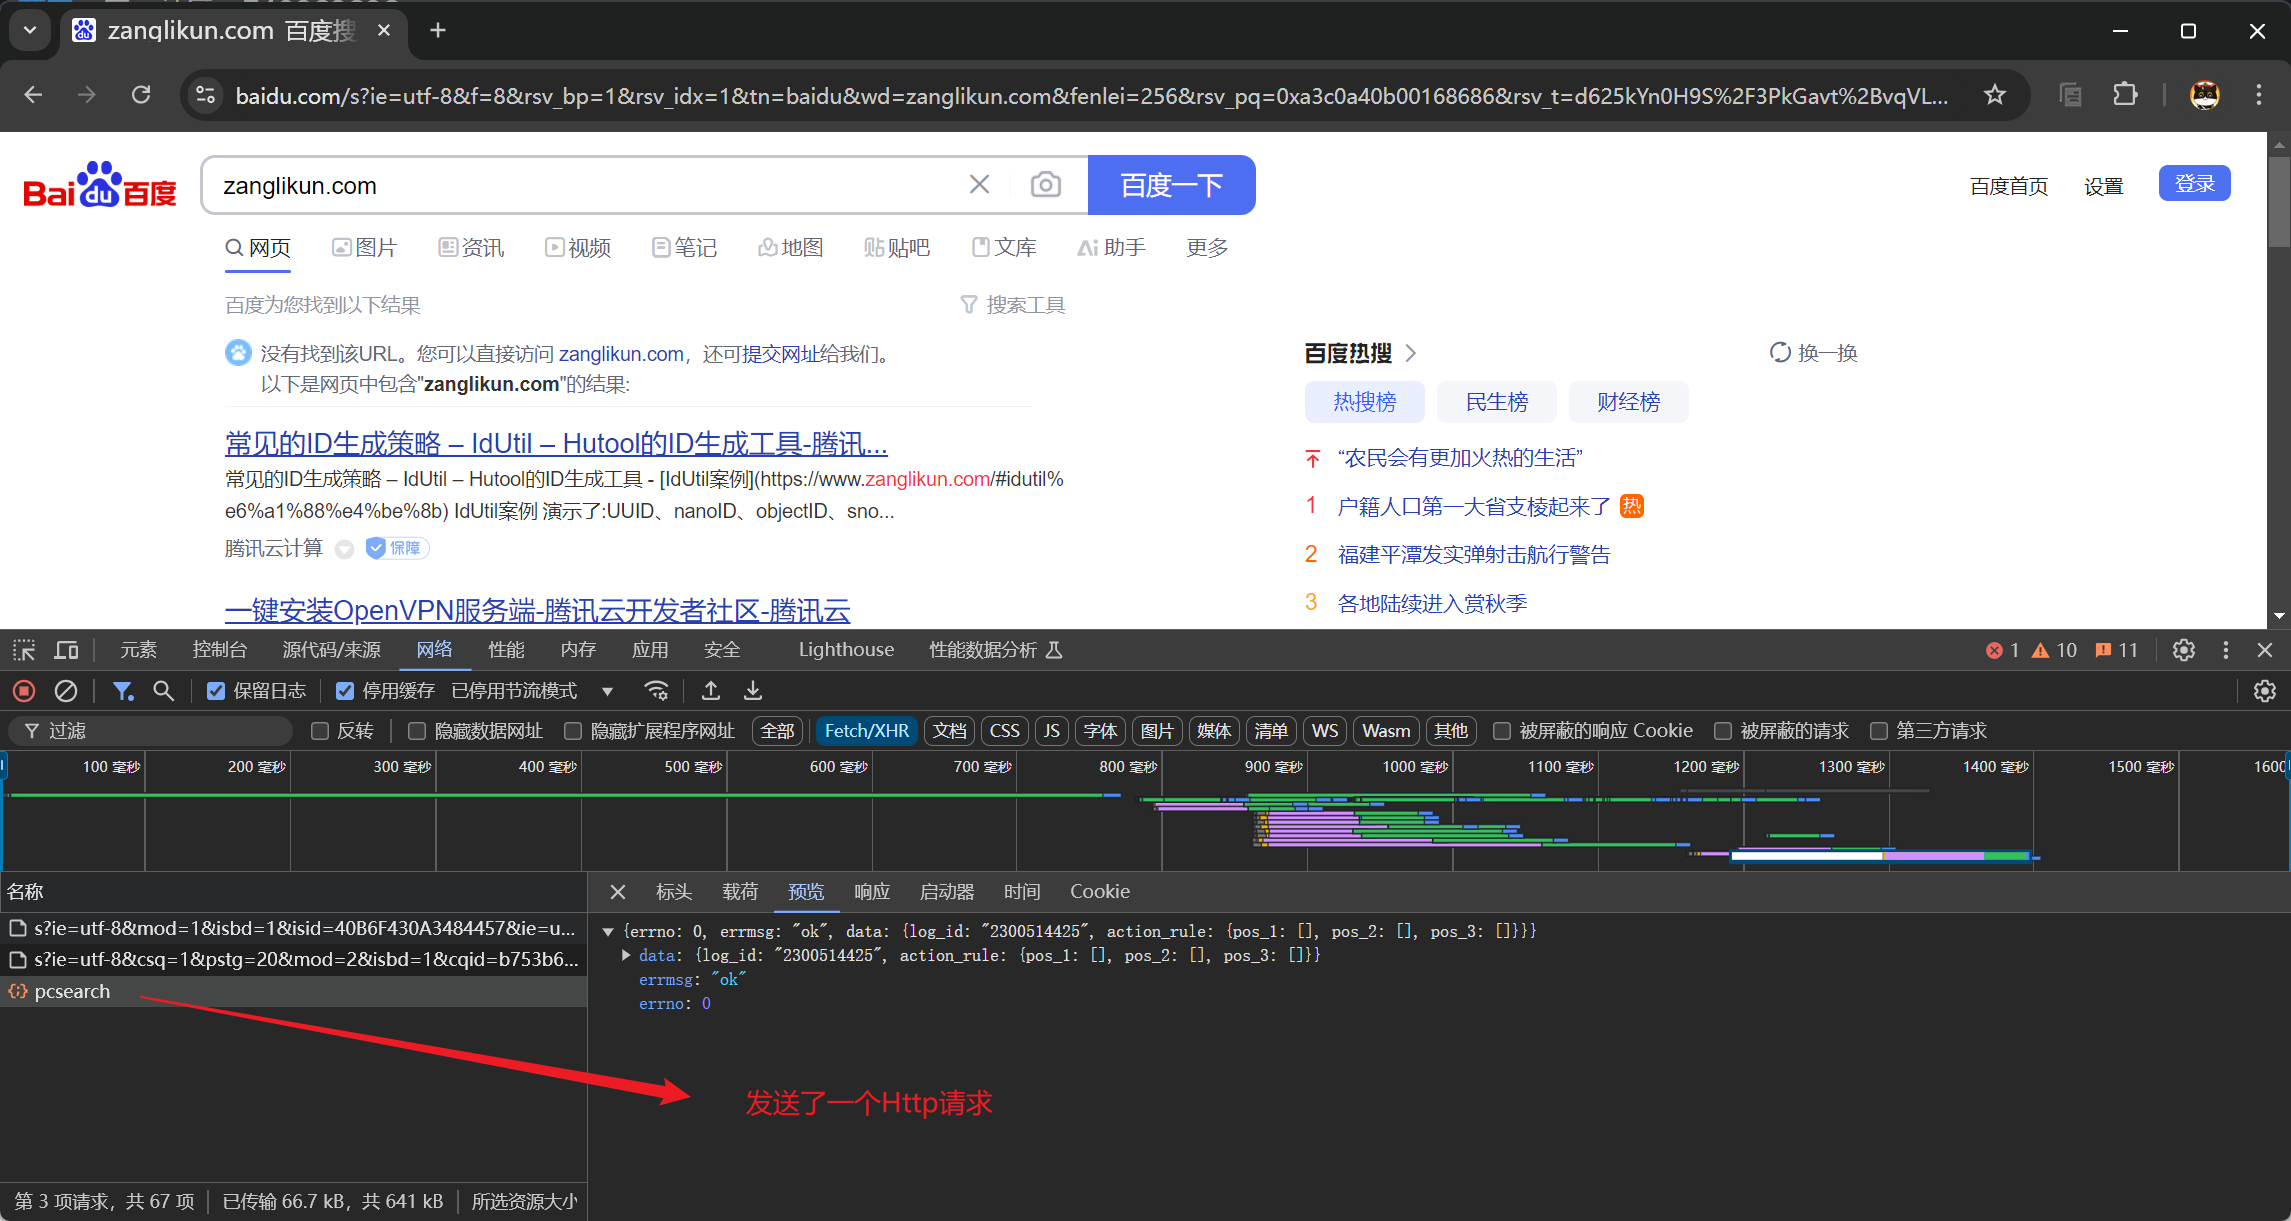This screenshot has height=1221, width=2291.
Task: Click the export HAR download icon
Action: tap(753, 691)
